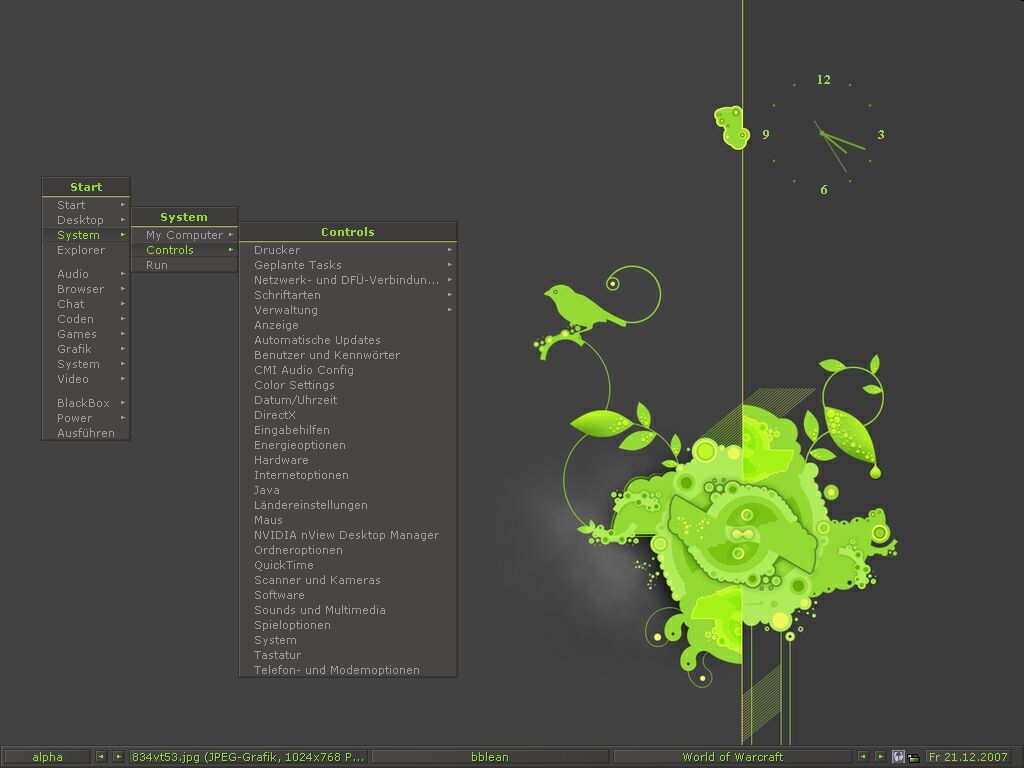
Task: Click the System submenu title bar
Action: [x=184, y=217]
